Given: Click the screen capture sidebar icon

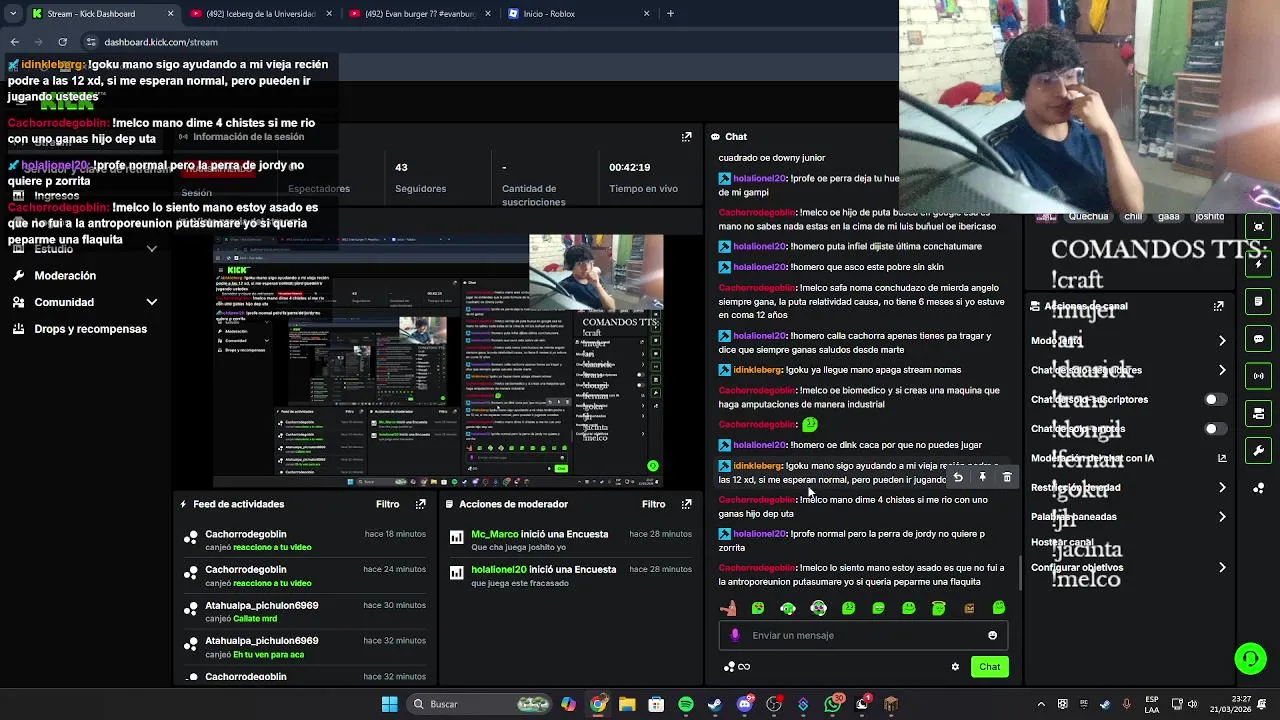Looking at the screenshot, I should coord(1259,227).
